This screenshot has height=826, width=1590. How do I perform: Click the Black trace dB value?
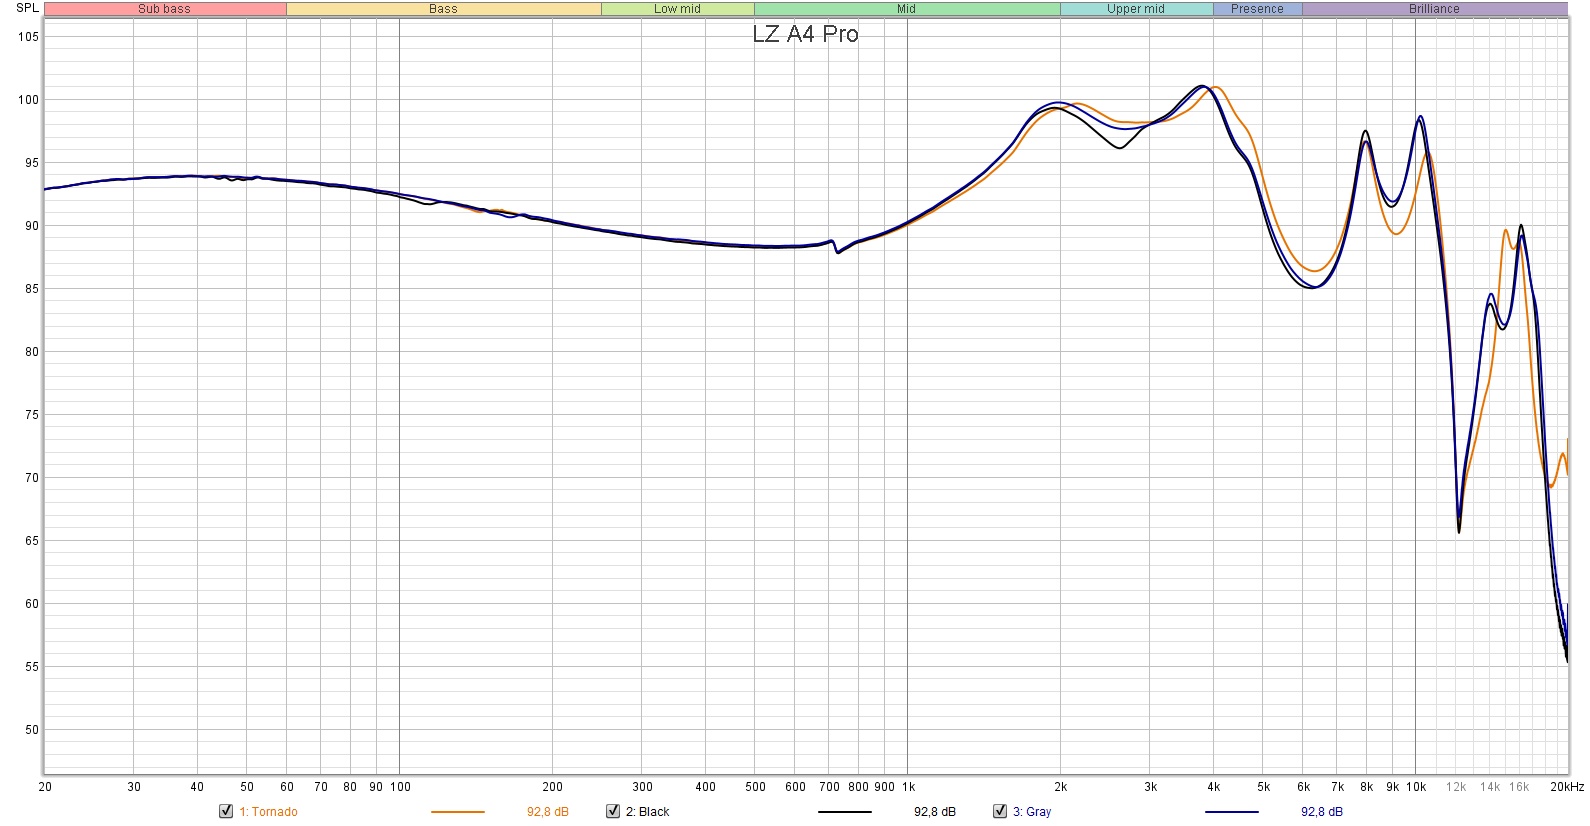pos(934,812)
